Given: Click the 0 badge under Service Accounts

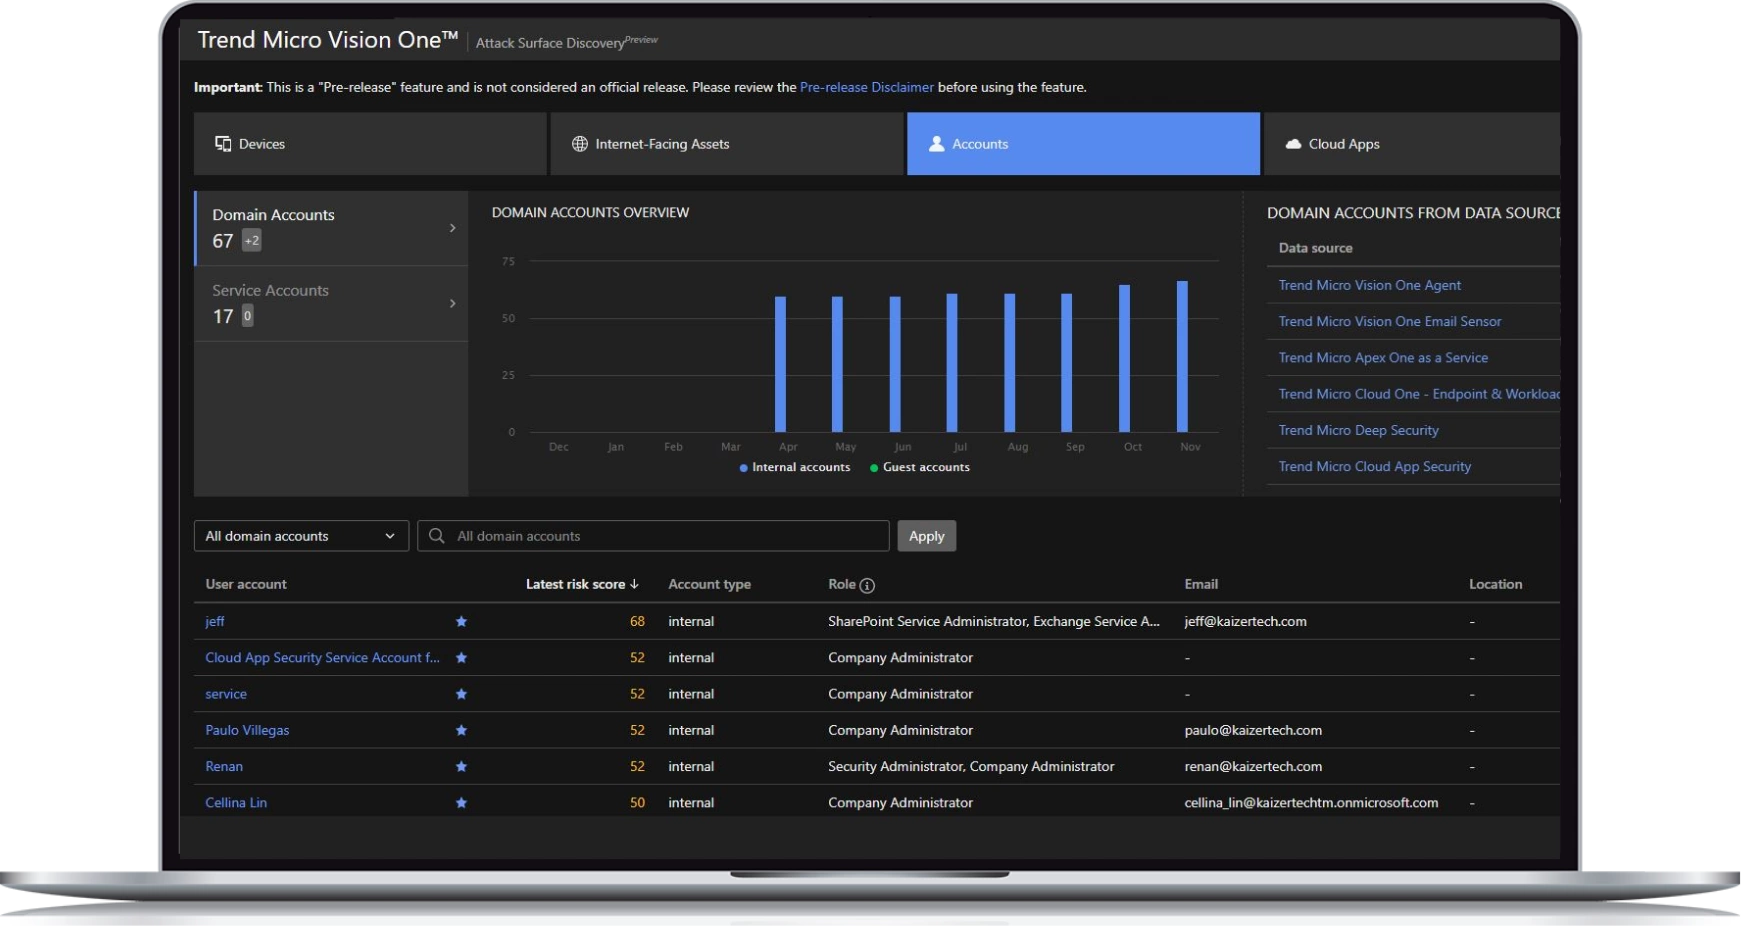Looking at the screenshot, I should click(247, 316).
